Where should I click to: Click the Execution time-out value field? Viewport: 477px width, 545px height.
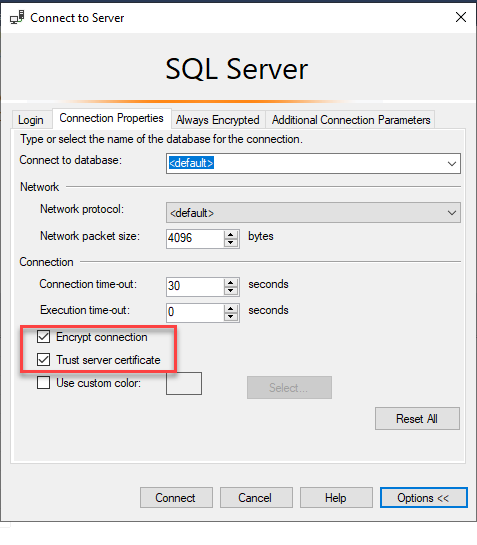click(195, 313)
